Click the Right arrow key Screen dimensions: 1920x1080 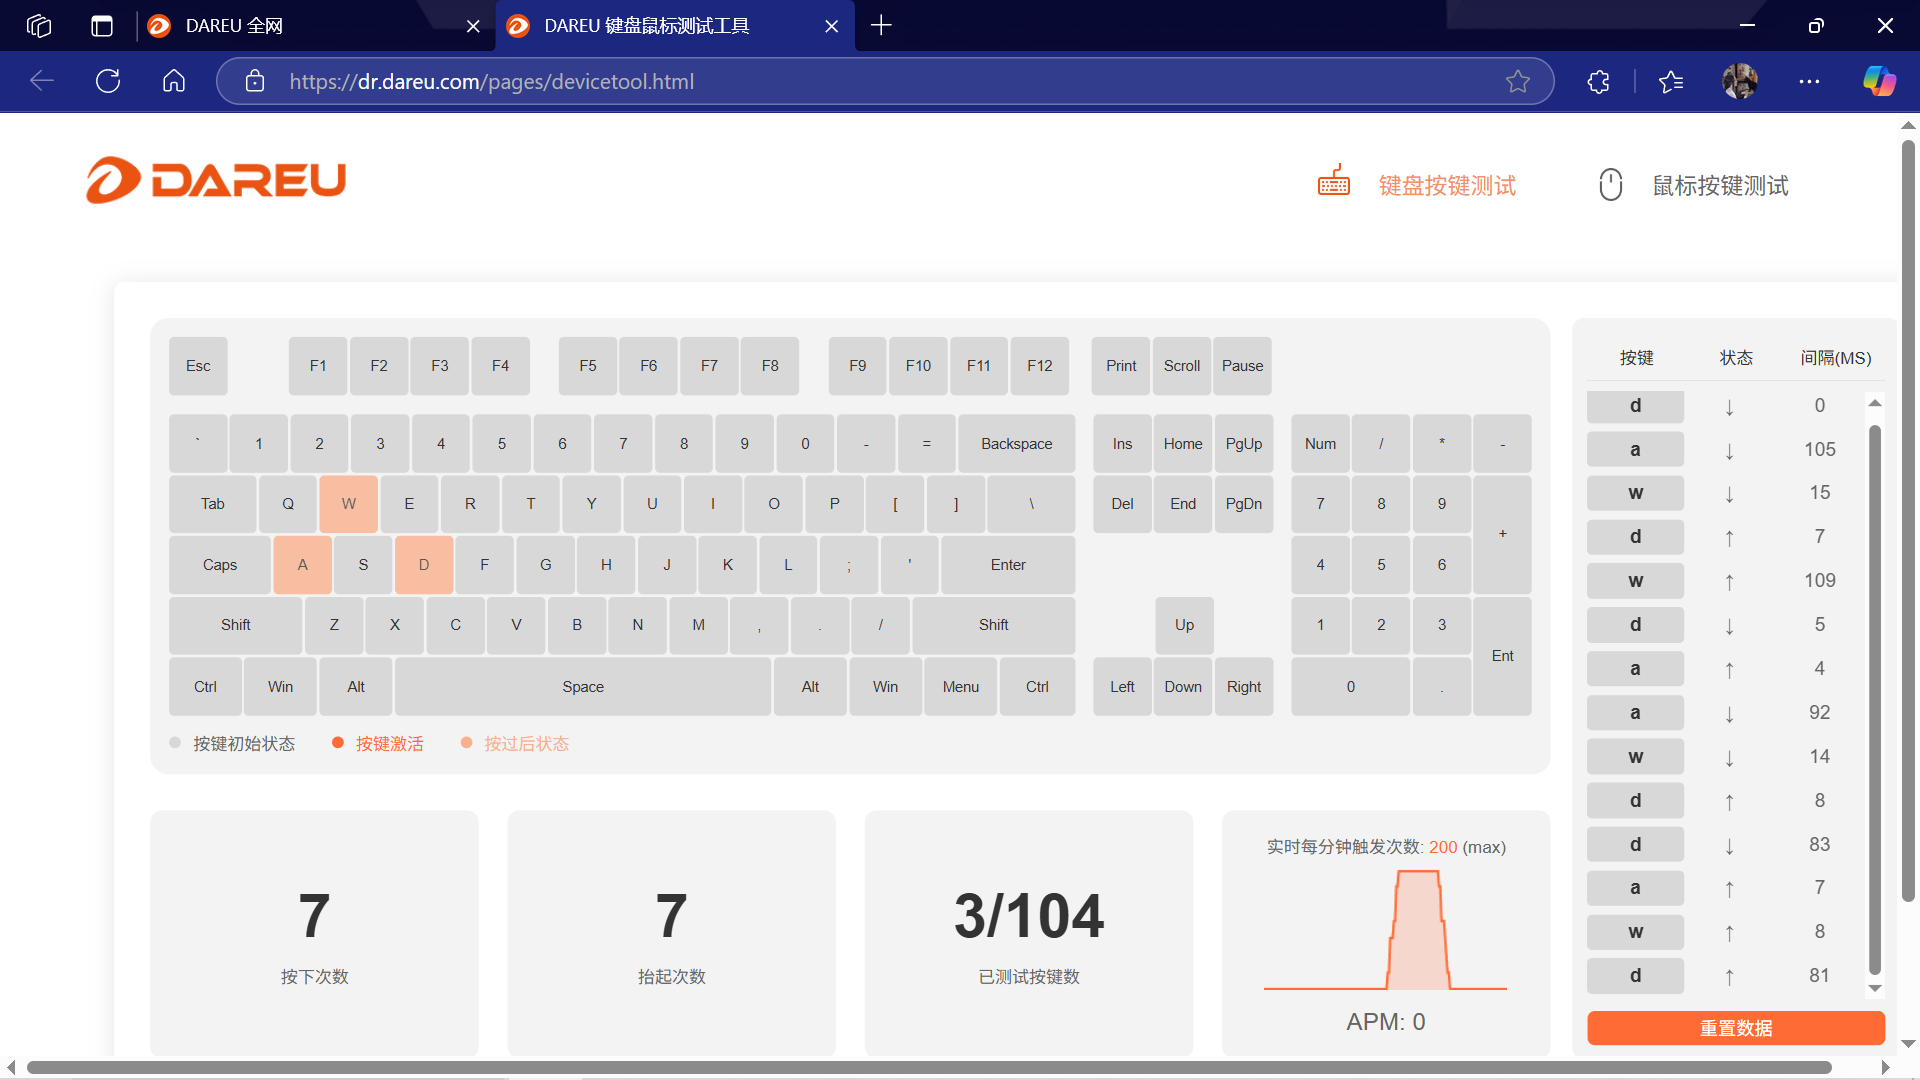(1244, 687)
